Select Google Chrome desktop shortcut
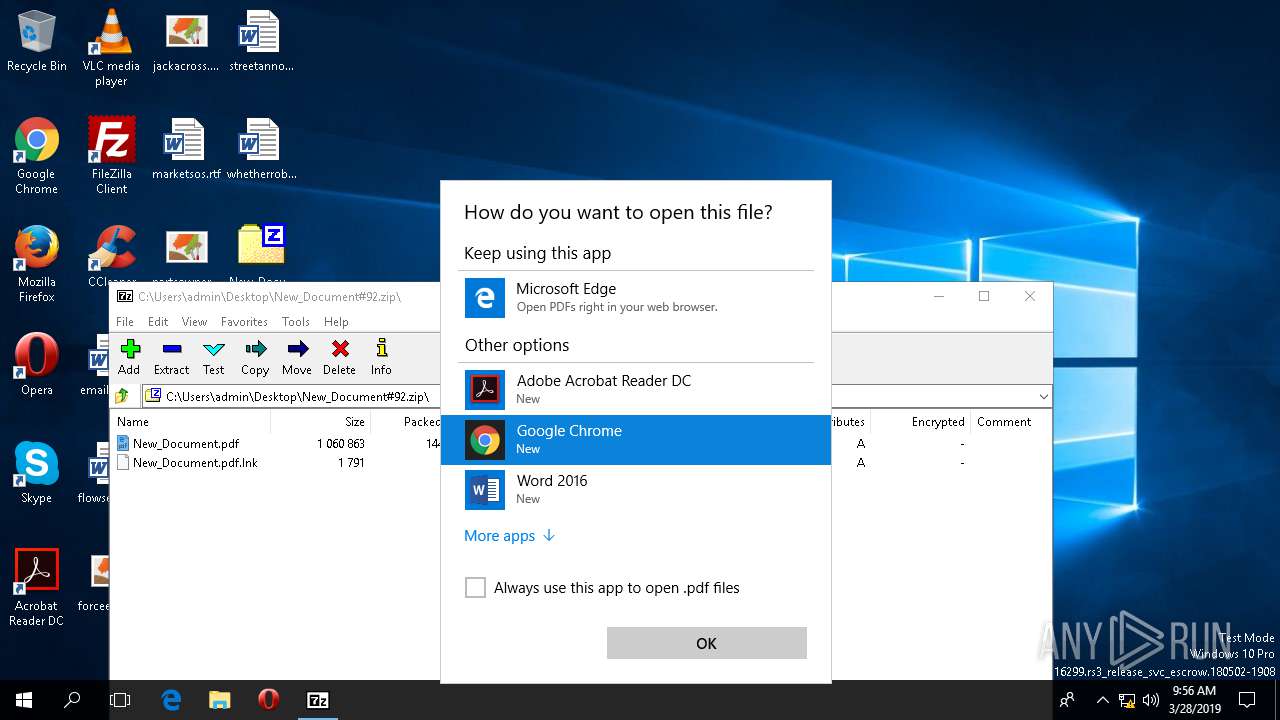This screenshot has height=720, width=1280. tap(37, 156)
